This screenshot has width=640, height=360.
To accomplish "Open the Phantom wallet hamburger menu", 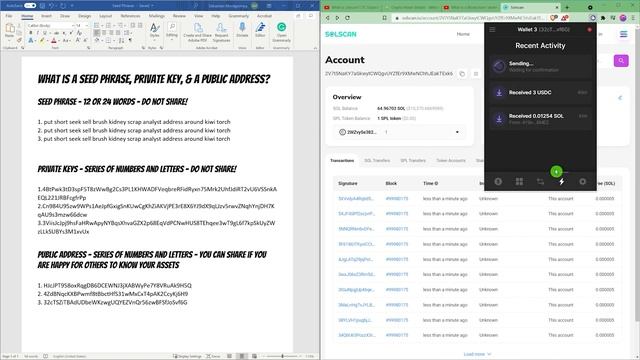I will point(492,29).
